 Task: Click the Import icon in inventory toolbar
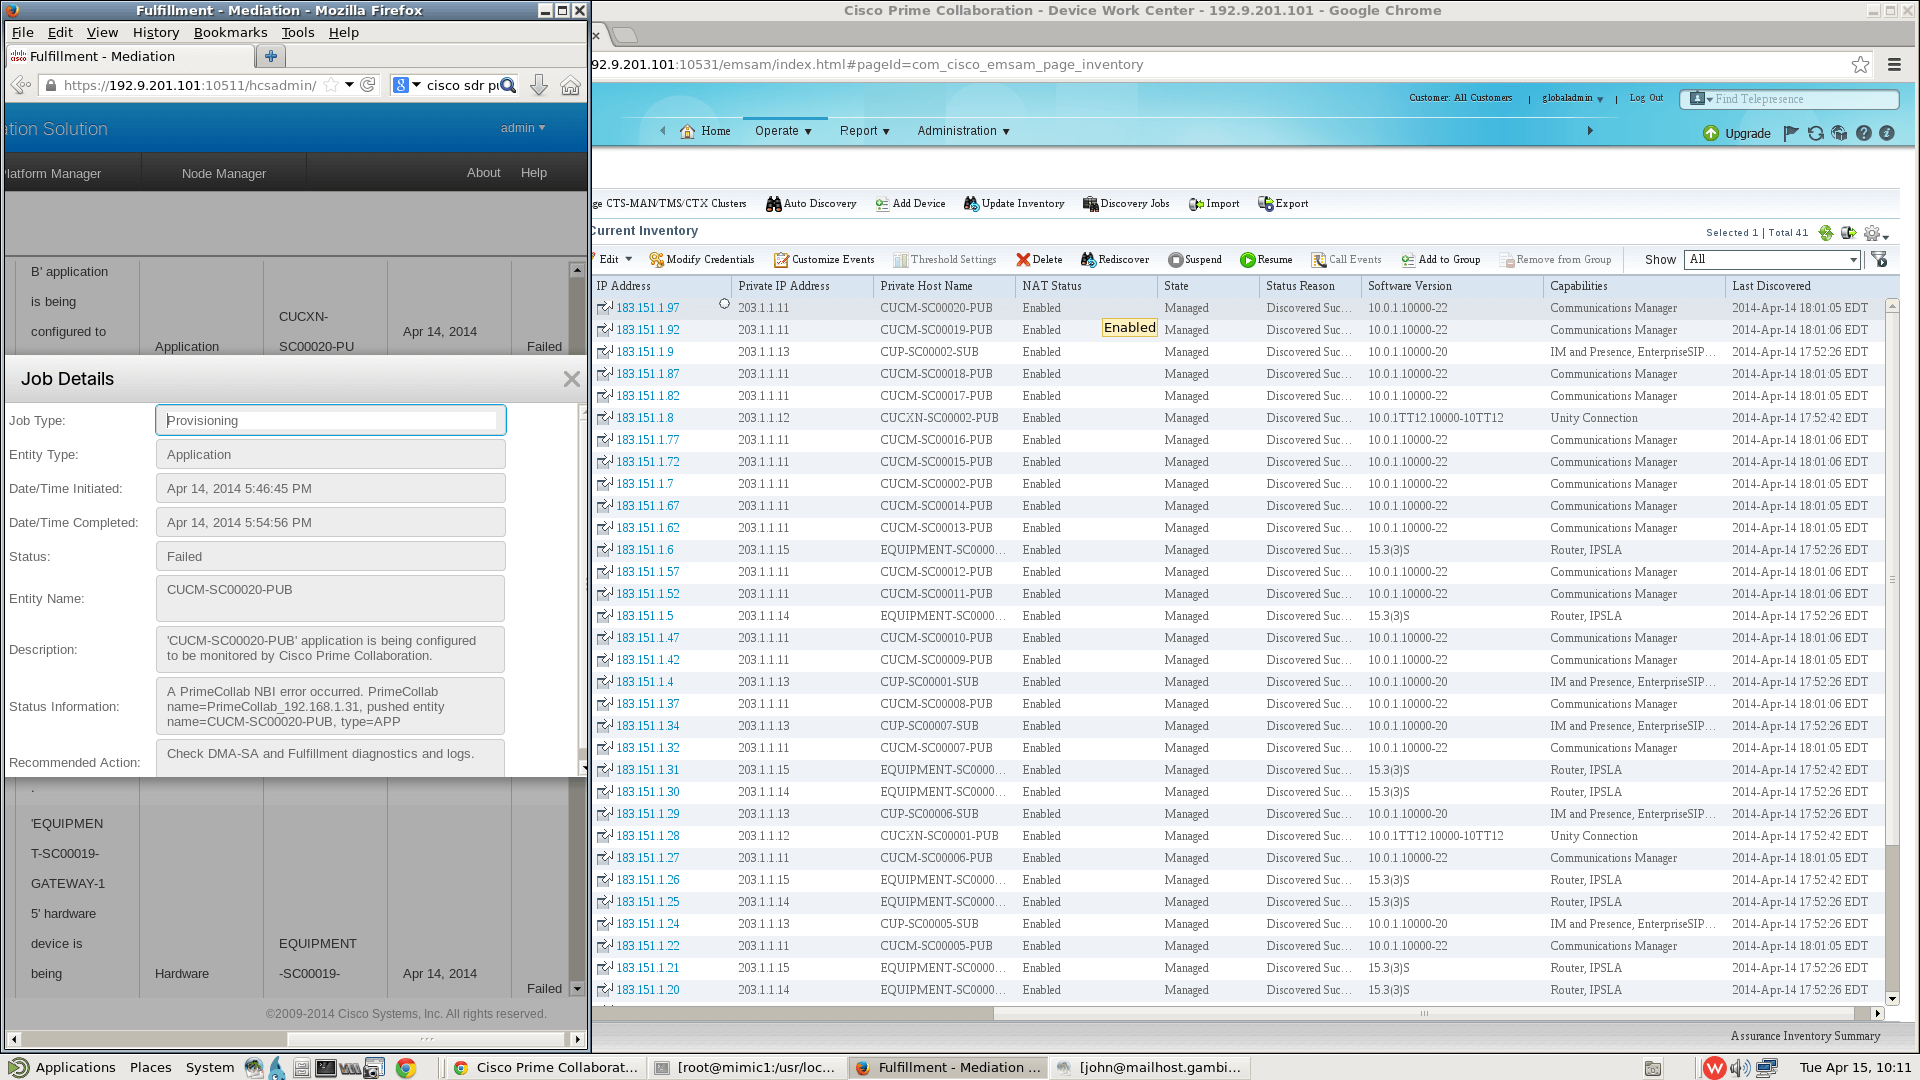tap(1196, 204)
